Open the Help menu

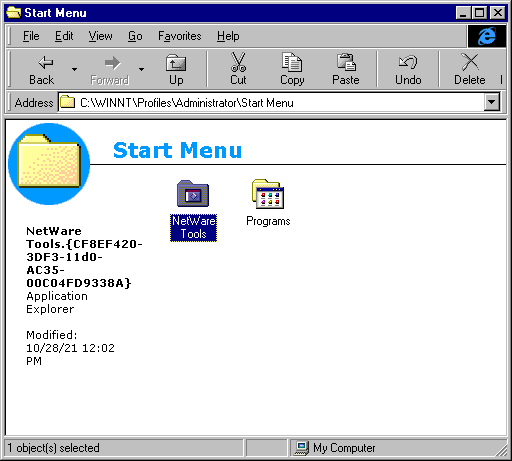coord(228,36)
